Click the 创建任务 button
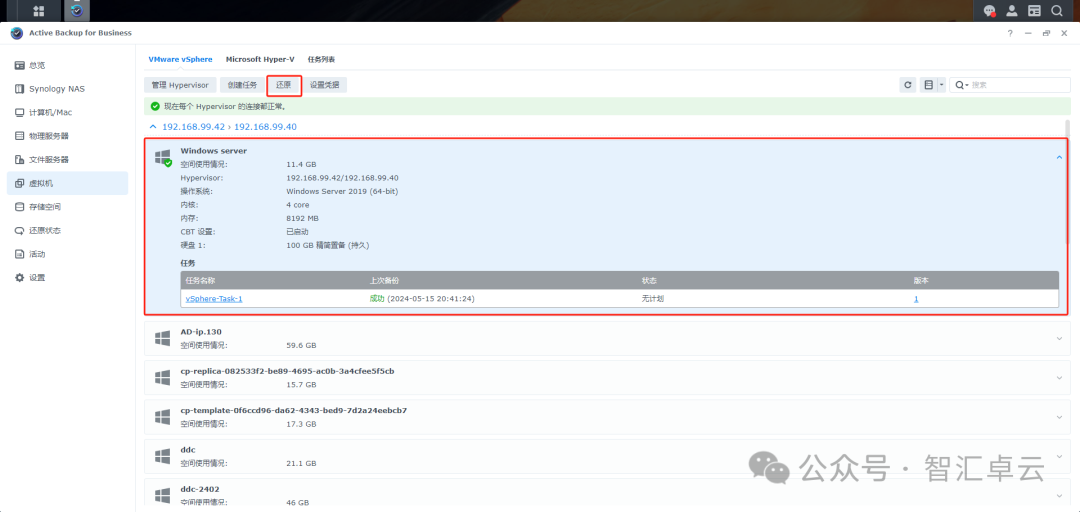1080x512 pixels. 242,85
